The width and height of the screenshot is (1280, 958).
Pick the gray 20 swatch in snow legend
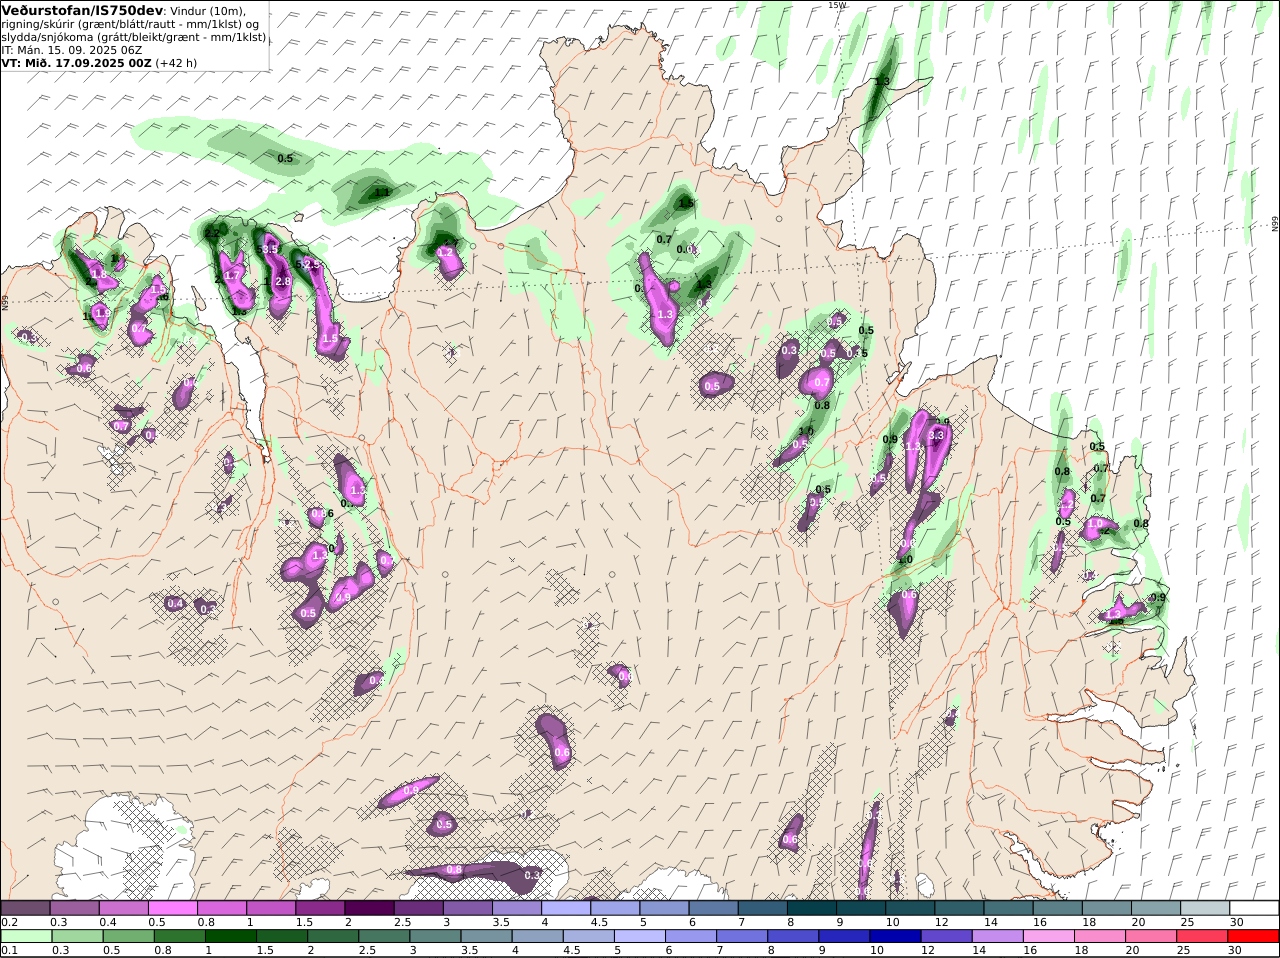pos(1155,908)
